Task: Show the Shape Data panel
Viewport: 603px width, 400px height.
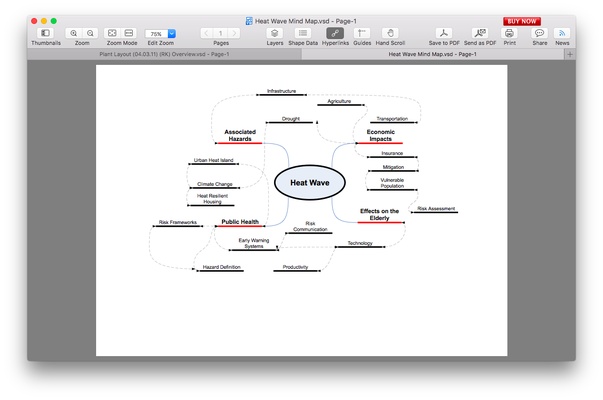Action: tap(303, 33)
